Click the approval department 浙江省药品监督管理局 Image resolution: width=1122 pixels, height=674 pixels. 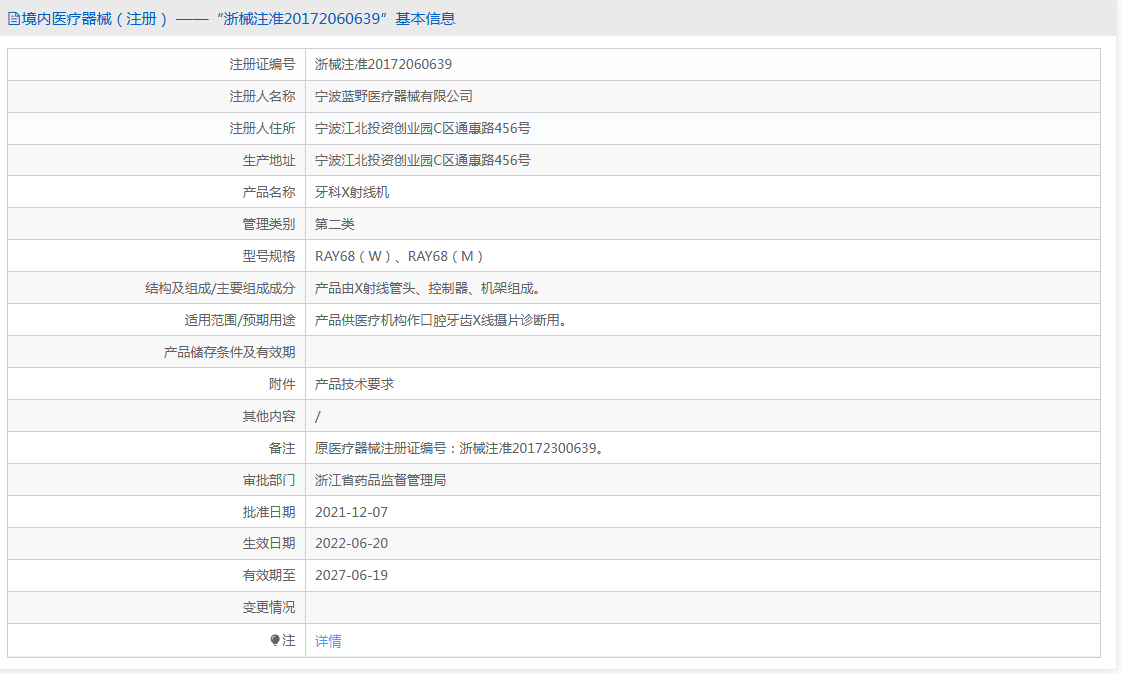click(381, 481)
